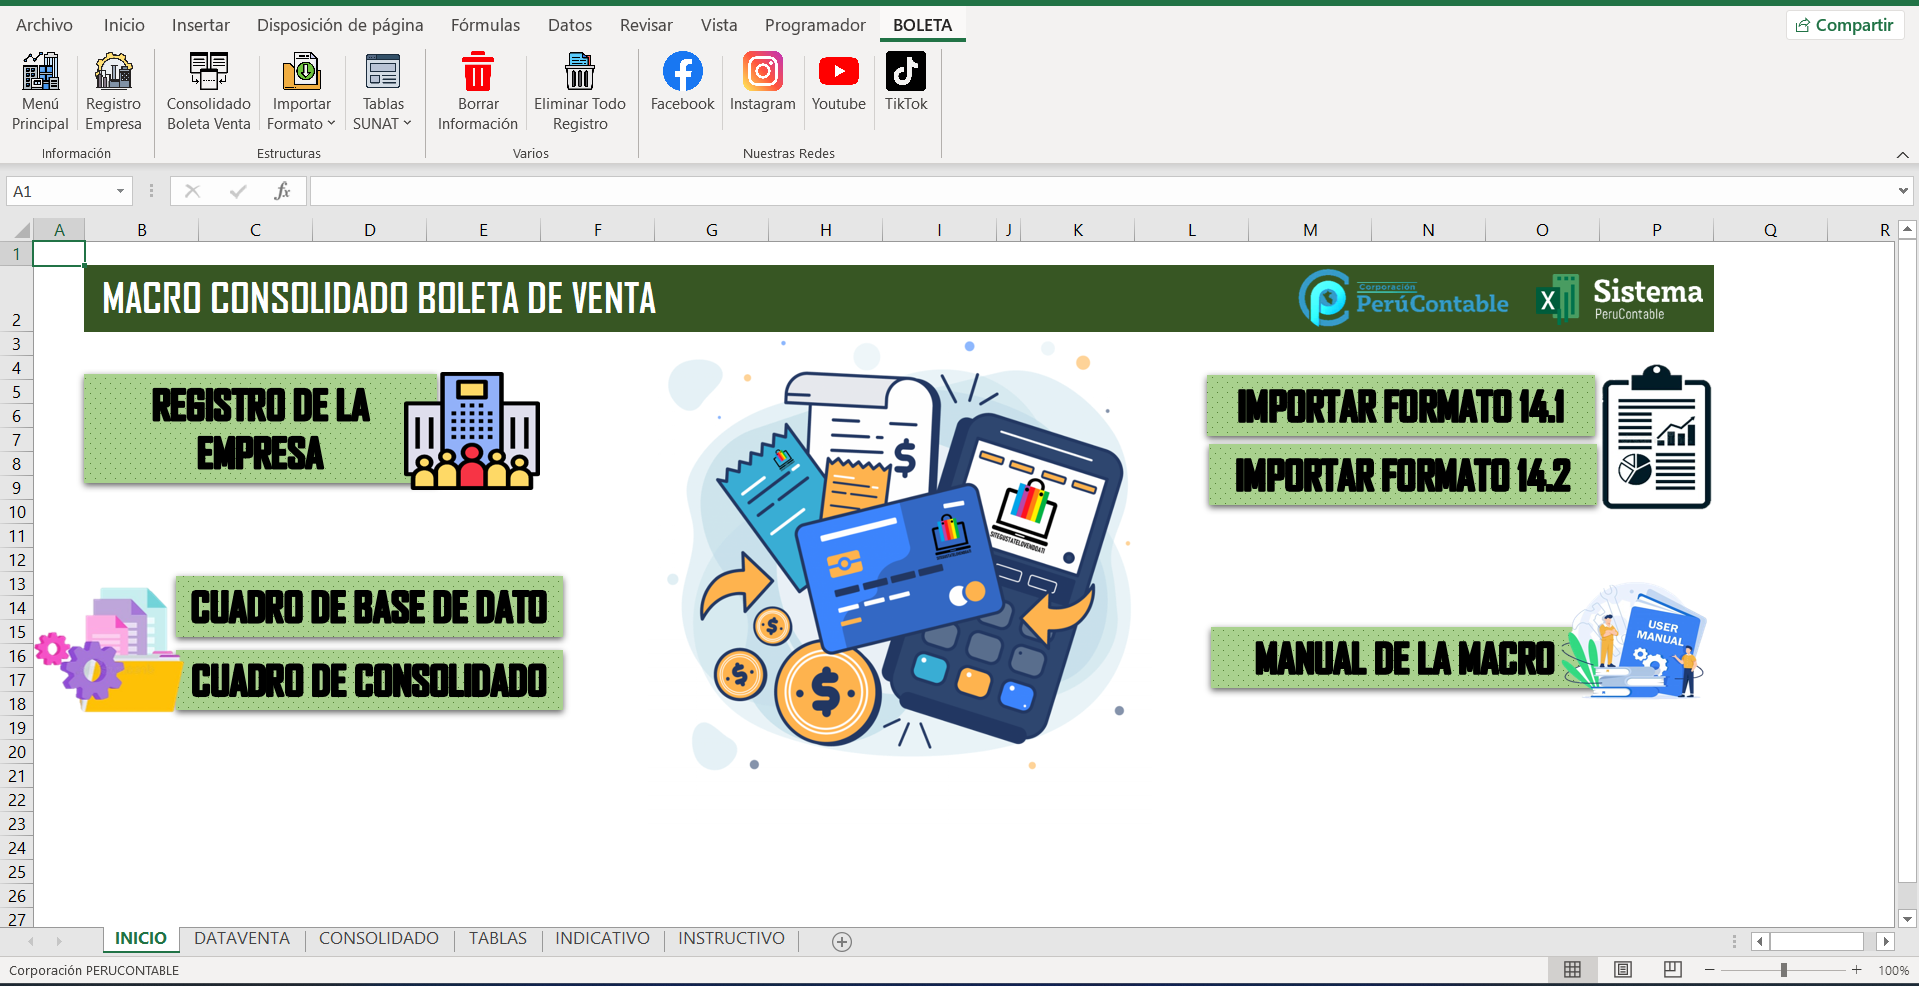Image resolution: width=1919 pixels, height=986 pixels.
Task: Collapse the ribbon with the chevron
Action: pos(1902,154)
